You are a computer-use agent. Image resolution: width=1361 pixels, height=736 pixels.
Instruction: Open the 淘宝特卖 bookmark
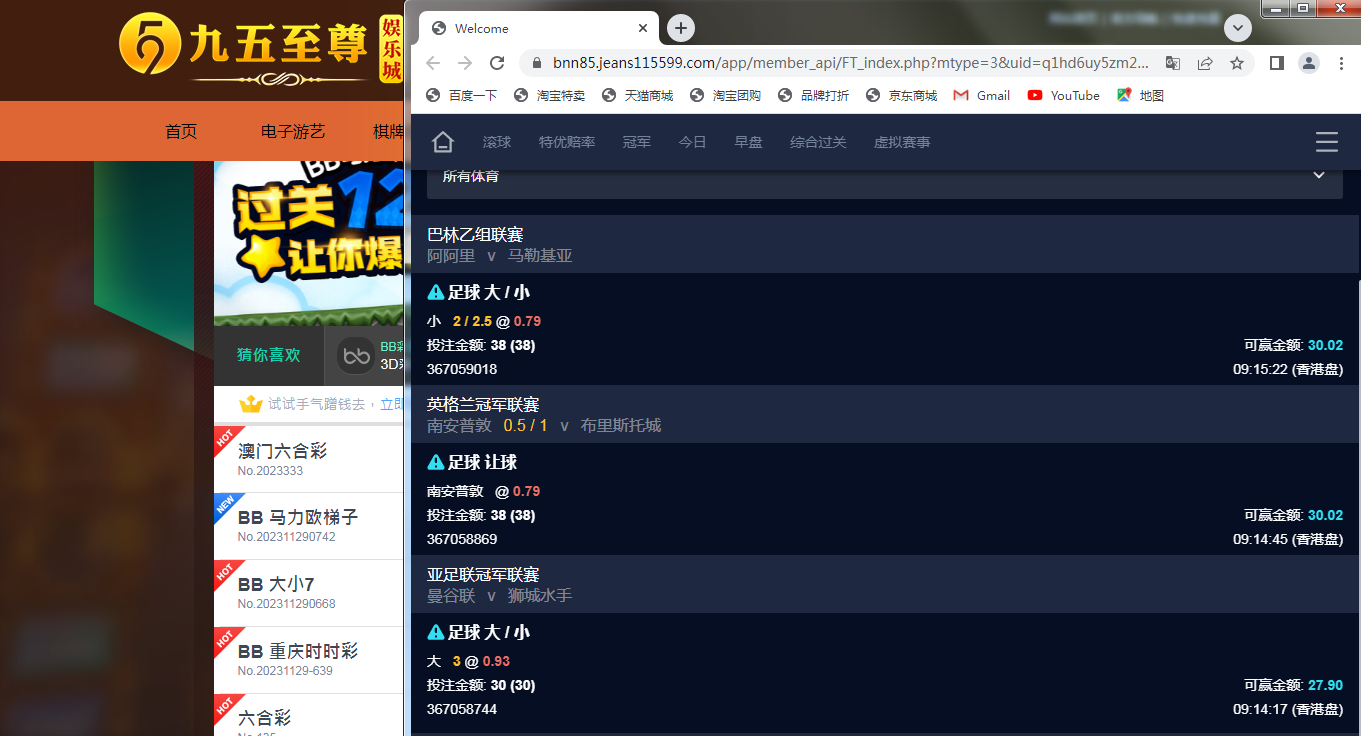pyautogui.click(x=550, y=95)
